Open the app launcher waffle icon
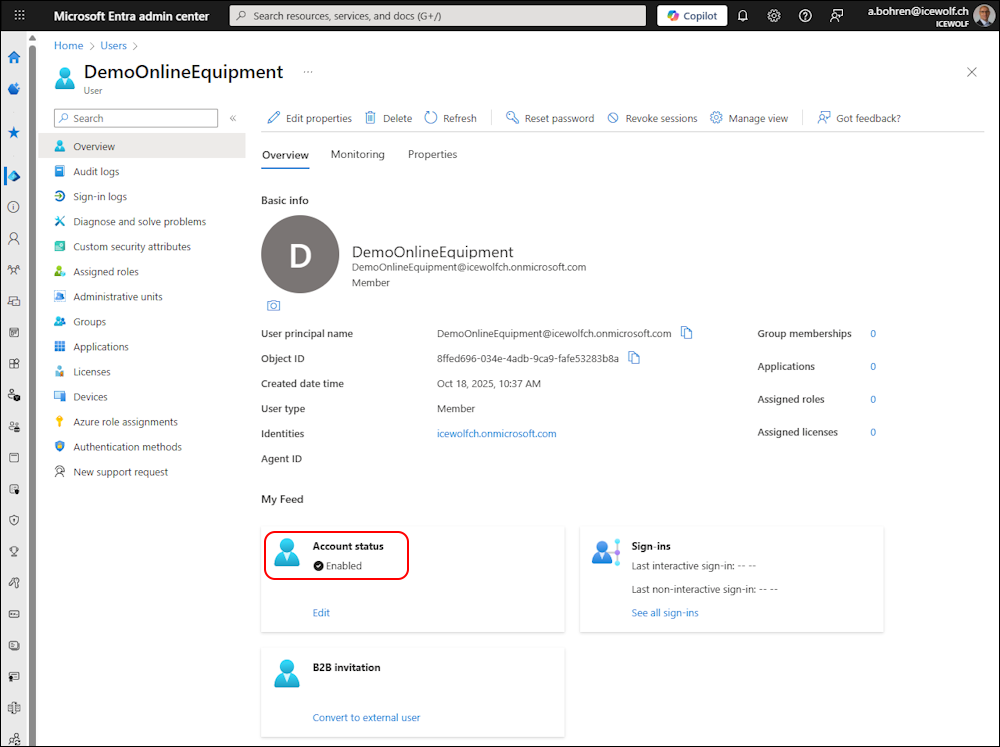The height and width of the screenshot is (747, 1000). (18, 16)
